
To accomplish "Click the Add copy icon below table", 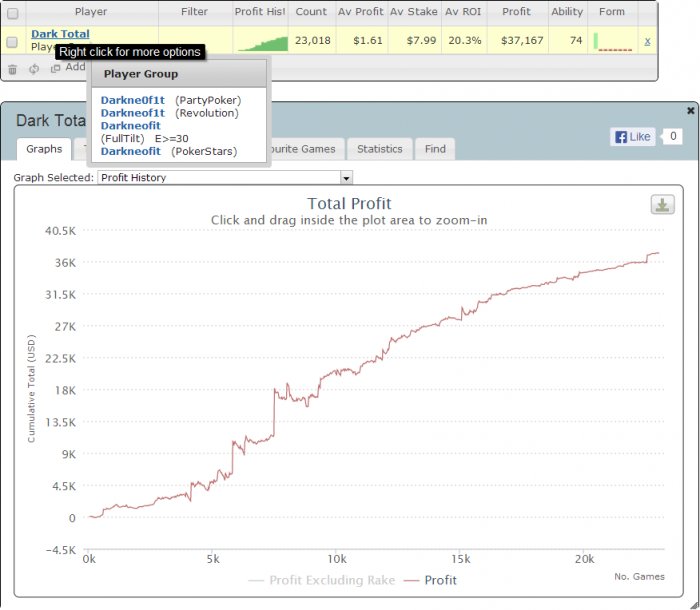I will pyautogui.click(x=55, y=68).
